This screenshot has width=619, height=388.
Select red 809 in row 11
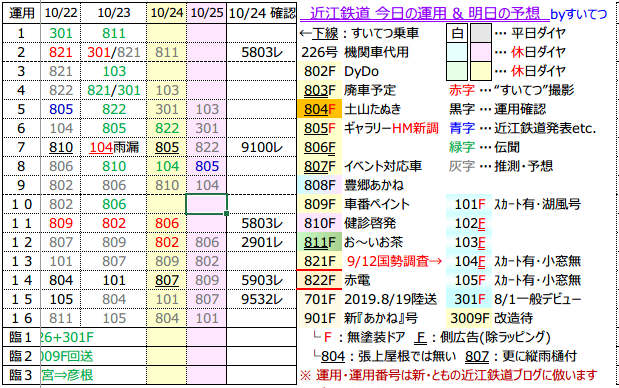point(61,223)
